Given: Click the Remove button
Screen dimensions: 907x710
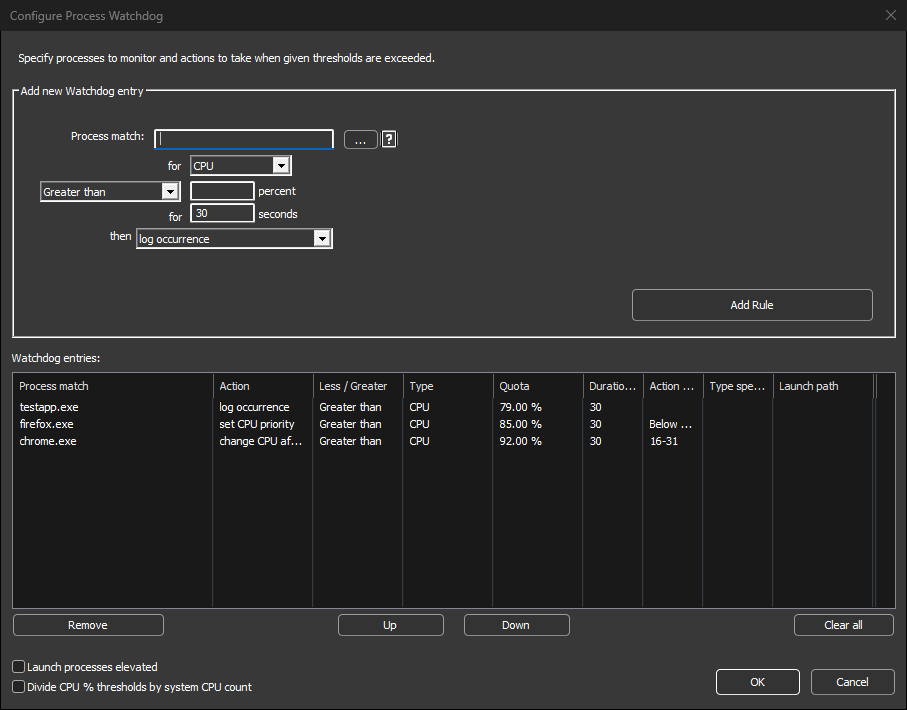Looking at the screenshot, I should (88, 625).
